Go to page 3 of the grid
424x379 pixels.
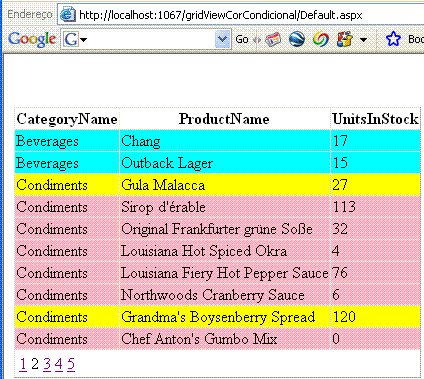coord(47,364)
